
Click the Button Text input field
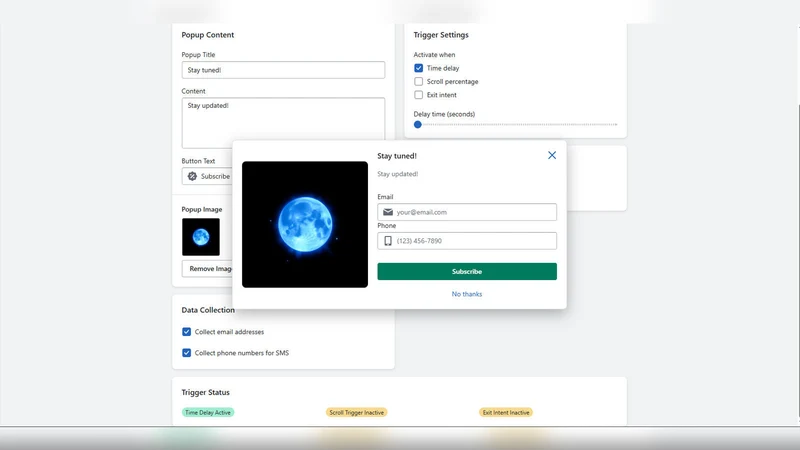[x=207, y=176]
